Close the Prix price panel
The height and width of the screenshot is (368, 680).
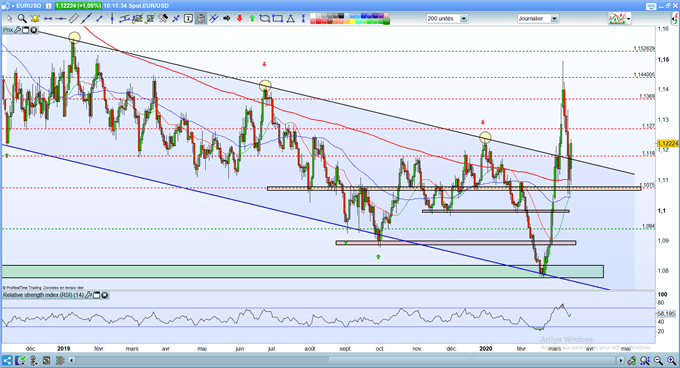pos(33,30)
